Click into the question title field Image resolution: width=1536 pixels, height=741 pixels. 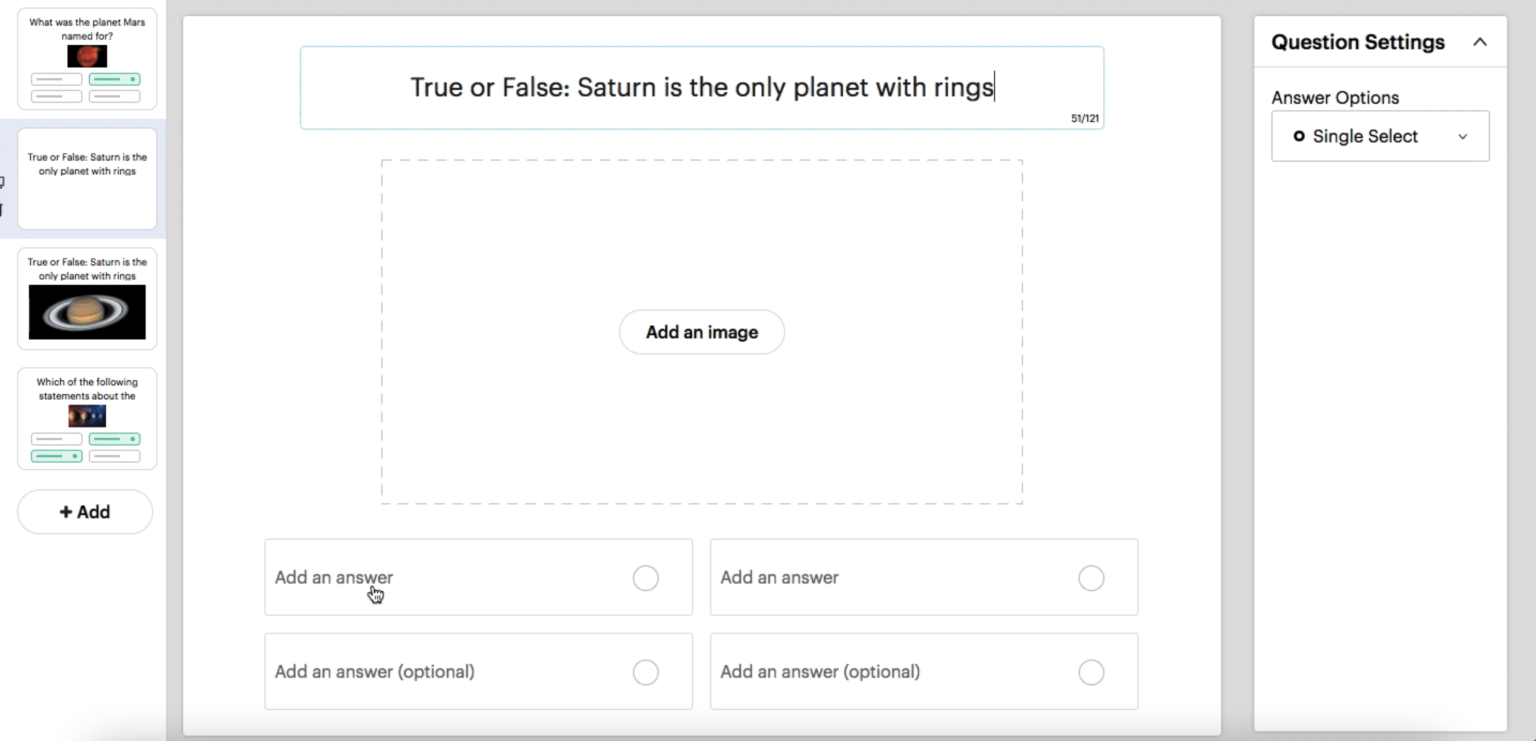(701, 88)
